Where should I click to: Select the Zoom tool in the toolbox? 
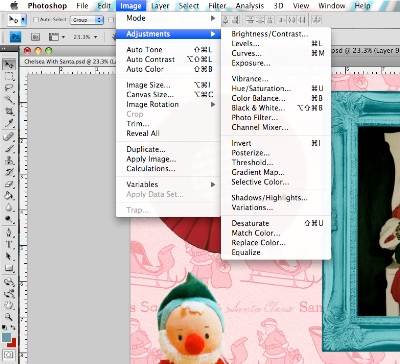click(x=9, y=317)
